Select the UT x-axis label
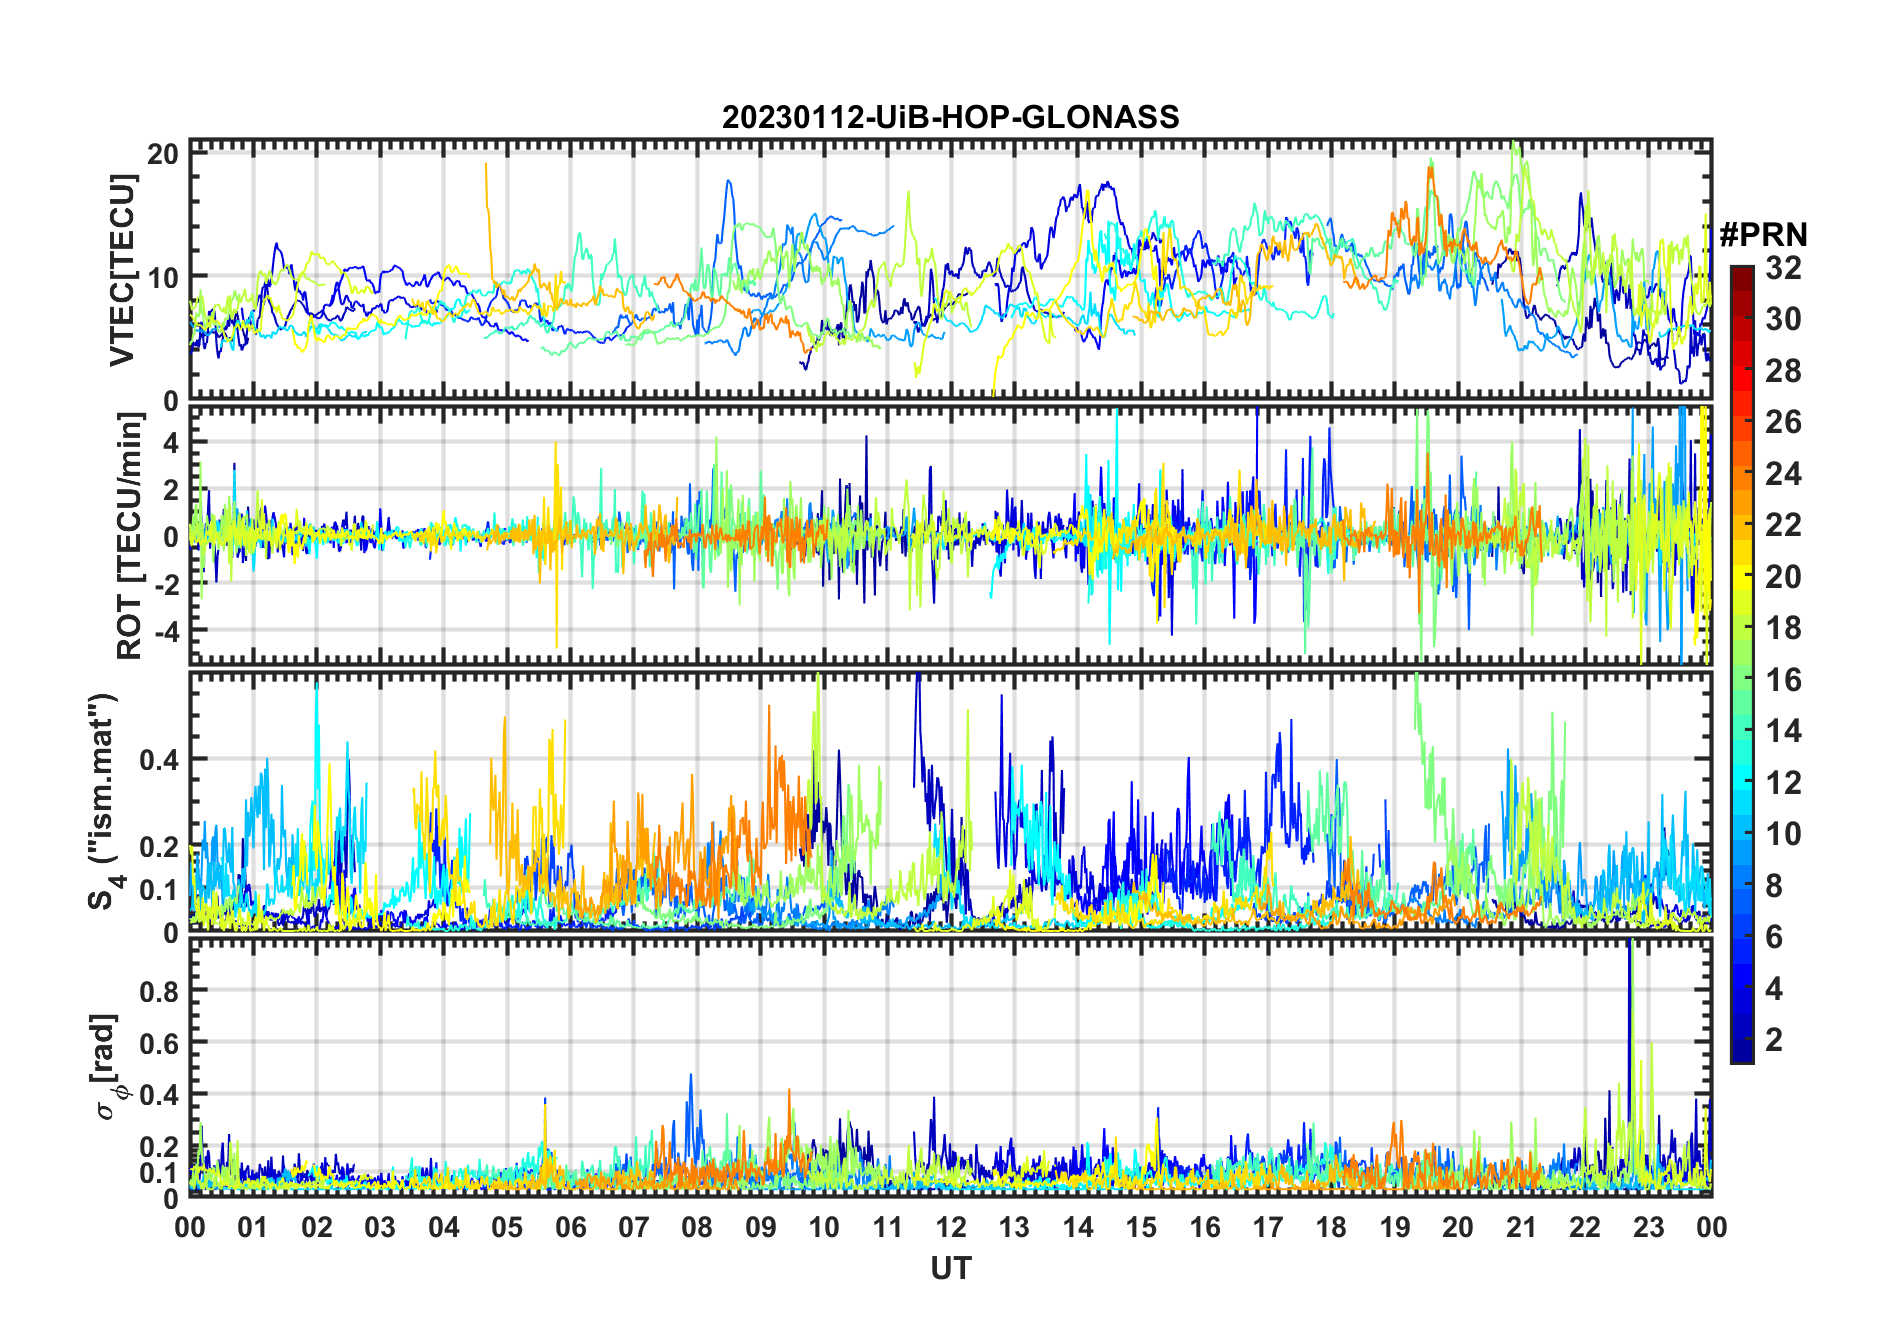Image resolution: width=1902 pixels, height=1330 pixels. [951, 1268]
